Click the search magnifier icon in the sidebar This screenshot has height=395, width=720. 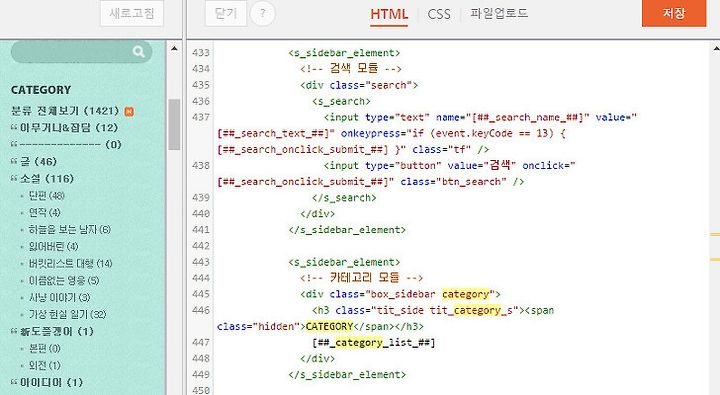click(138, 52)
